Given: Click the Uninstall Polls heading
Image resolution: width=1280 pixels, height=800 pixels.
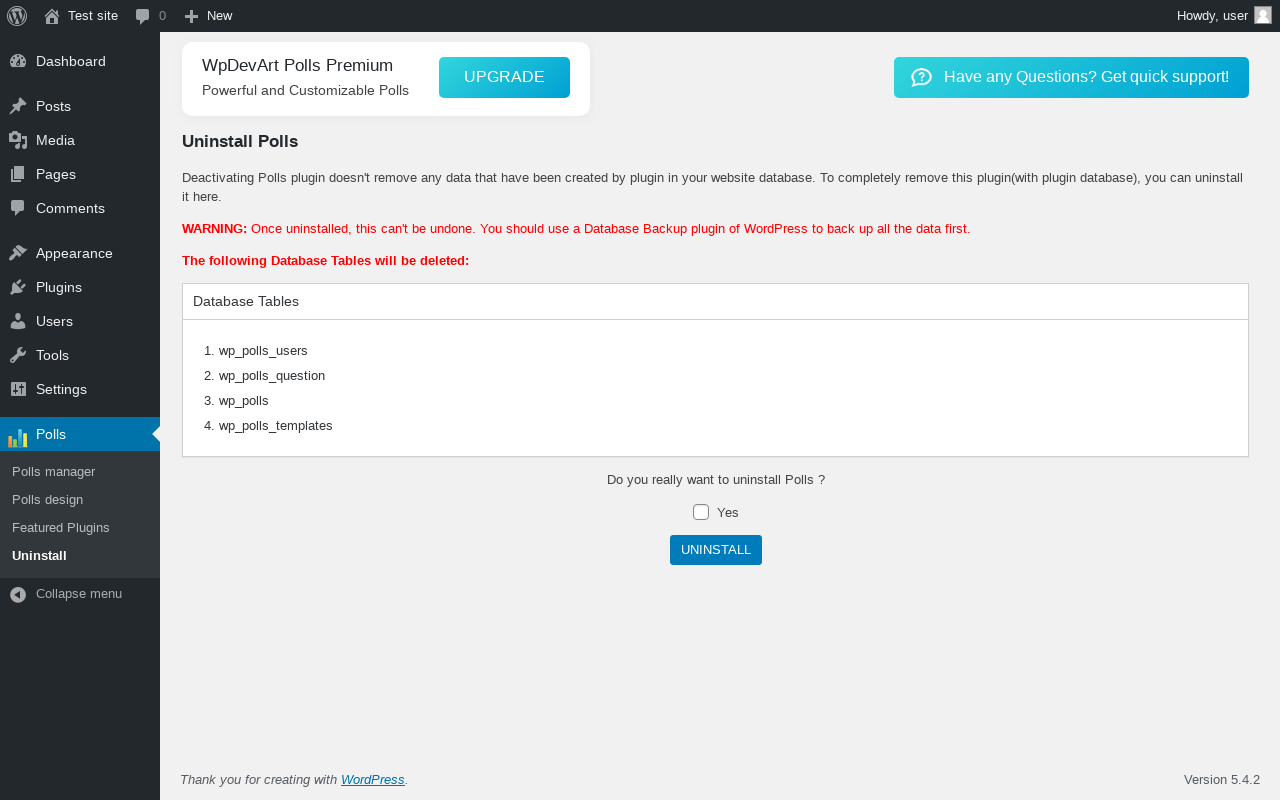Looking at the screenshot, I should [240, 142].
